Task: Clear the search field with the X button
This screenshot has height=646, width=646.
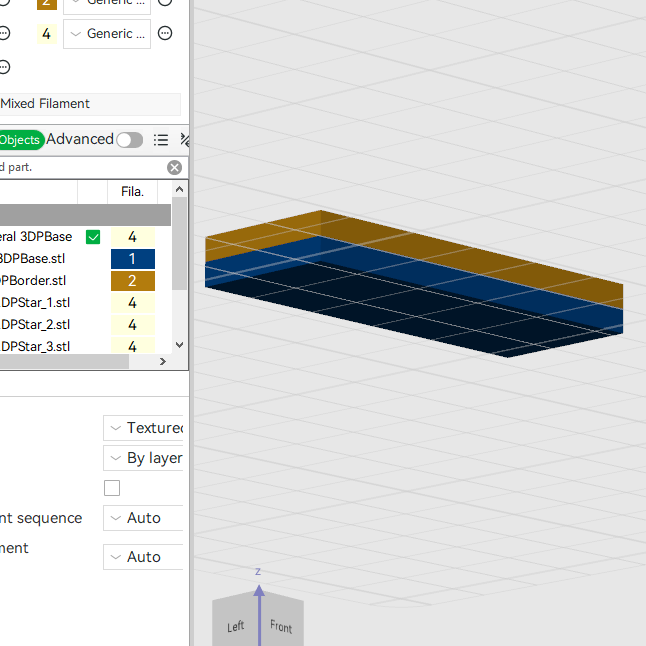Action: pyautogui.click(x=174, y=168)
